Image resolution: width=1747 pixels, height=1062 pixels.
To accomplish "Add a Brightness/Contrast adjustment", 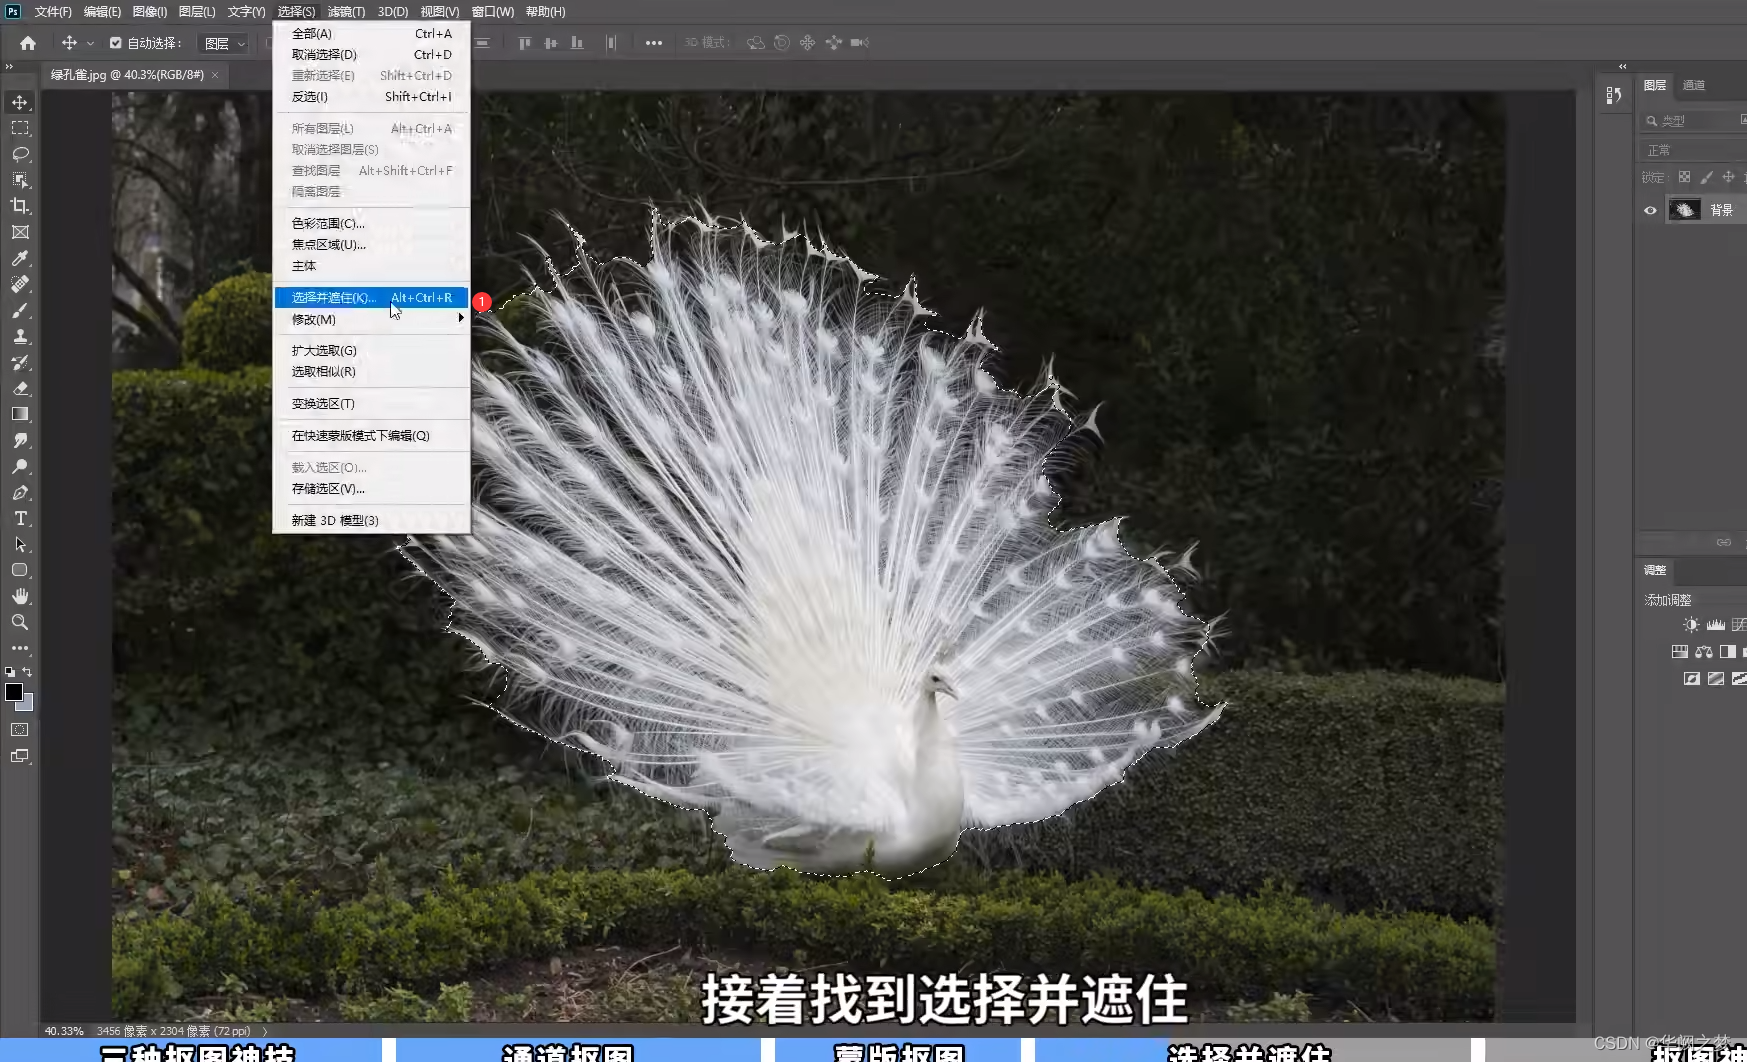I will [x=1691, y=625].
